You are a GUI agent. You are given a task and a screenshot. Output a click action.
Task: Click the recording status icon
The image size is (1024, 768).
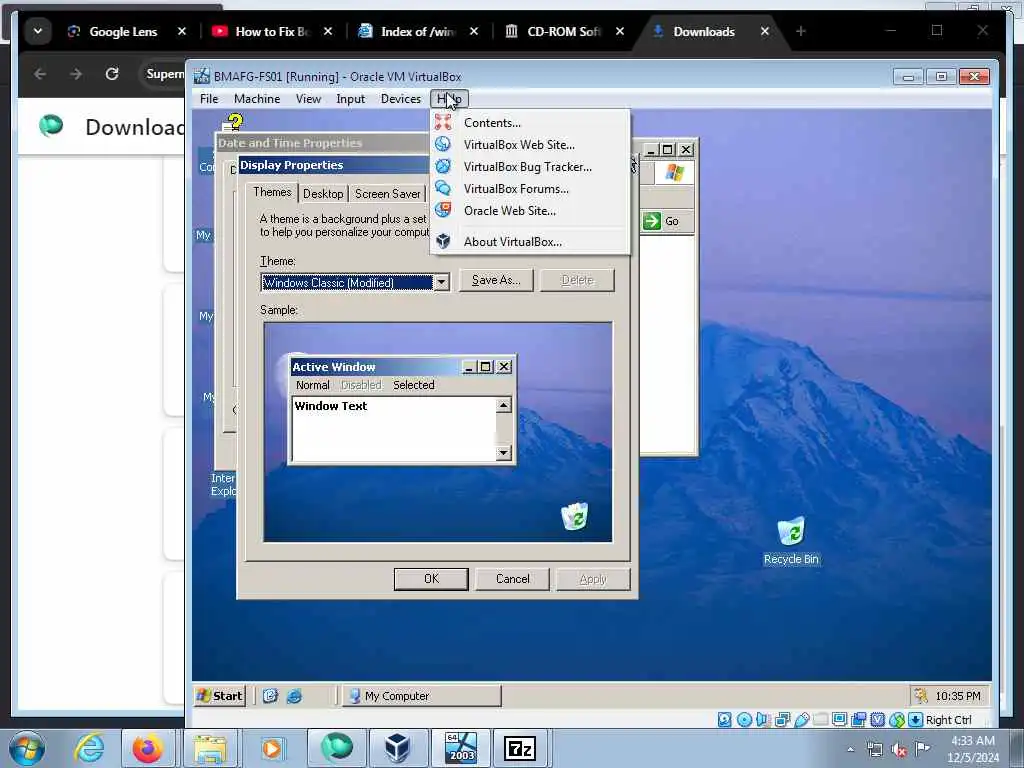pyautogui.click(x=859, y=720)
